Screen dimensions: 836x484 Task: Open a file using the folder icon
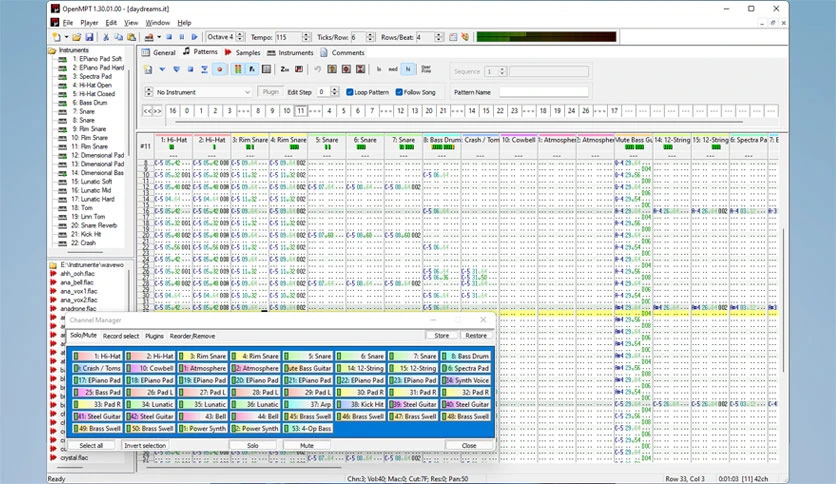pos(77,37)
